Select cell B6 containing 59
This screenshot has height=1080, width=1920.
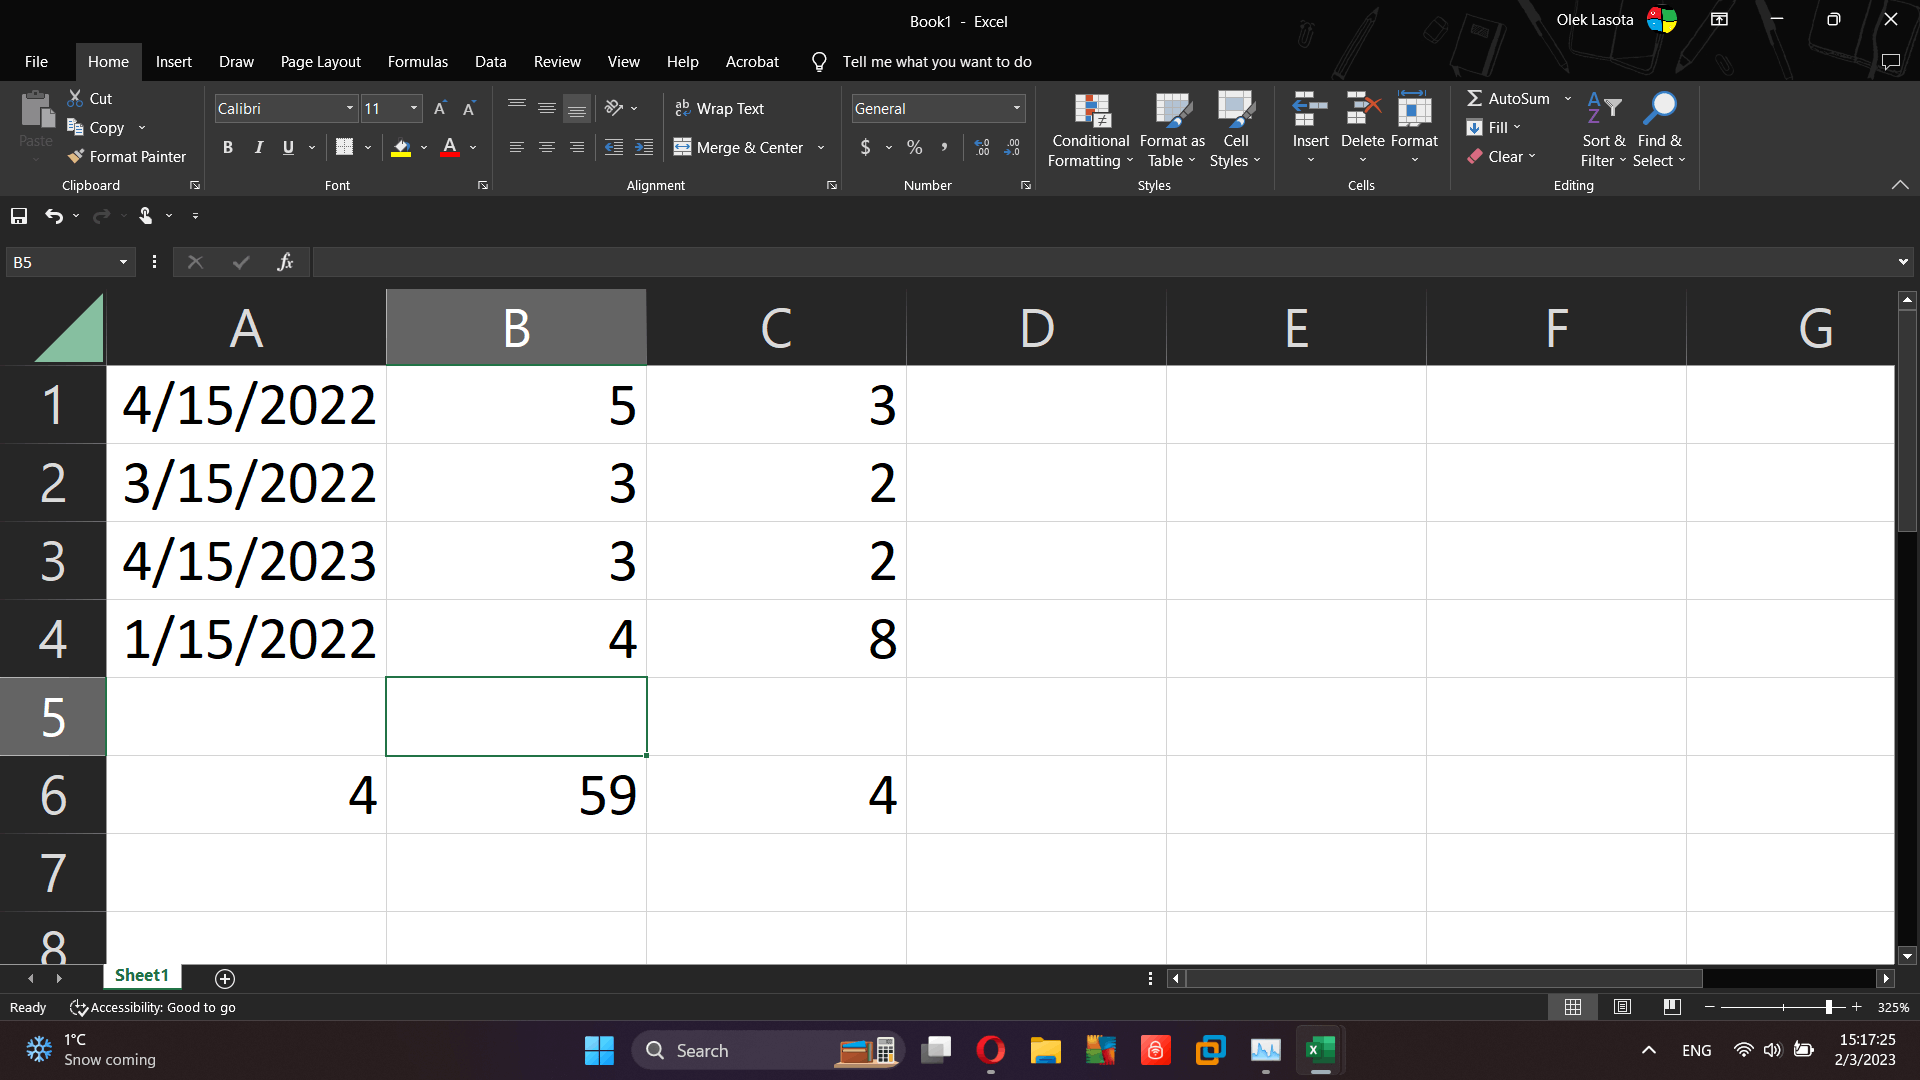coord(516,795)
